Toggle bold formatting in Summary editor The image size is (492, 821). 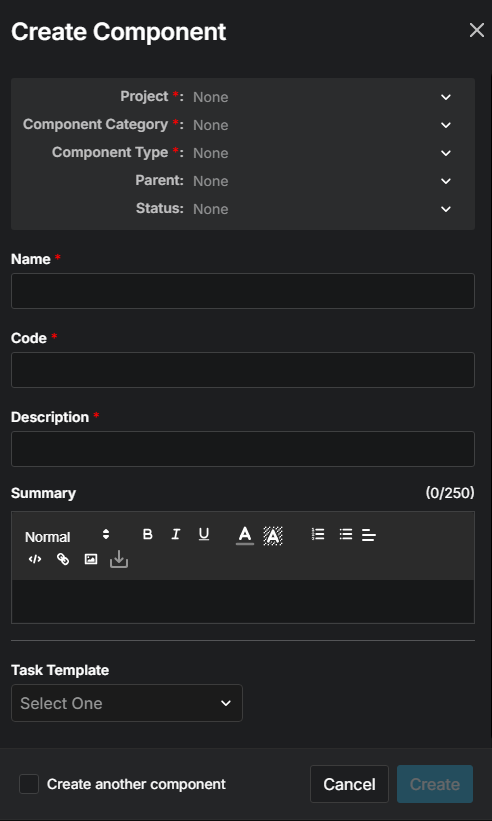tap(148, 534)
